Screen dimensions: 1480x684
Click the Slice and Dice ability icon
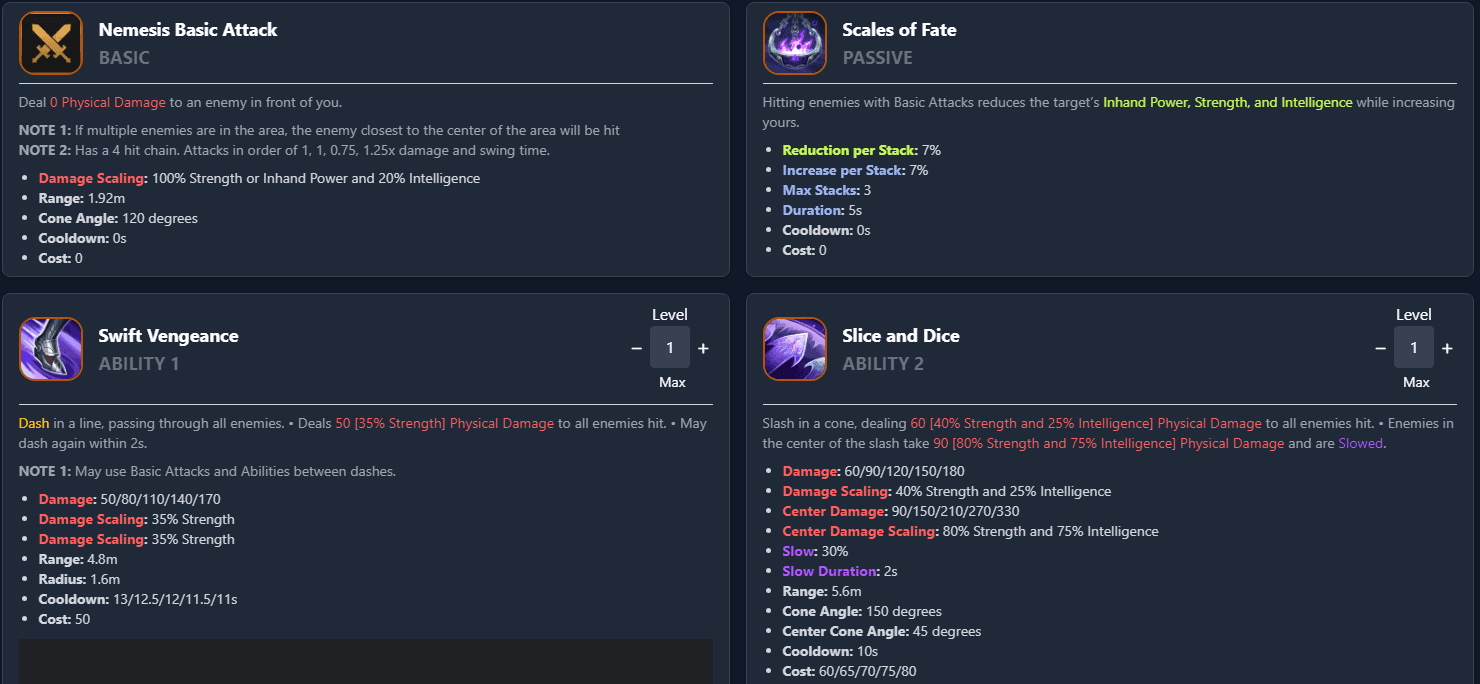[795, 349]
